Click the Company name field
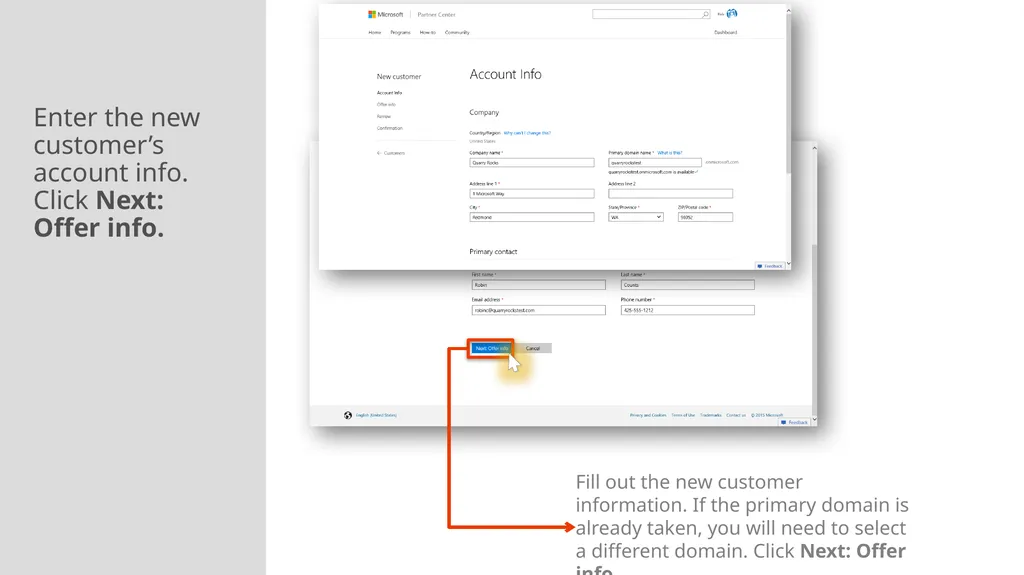 pyautogui.click(x=532, y=163)
